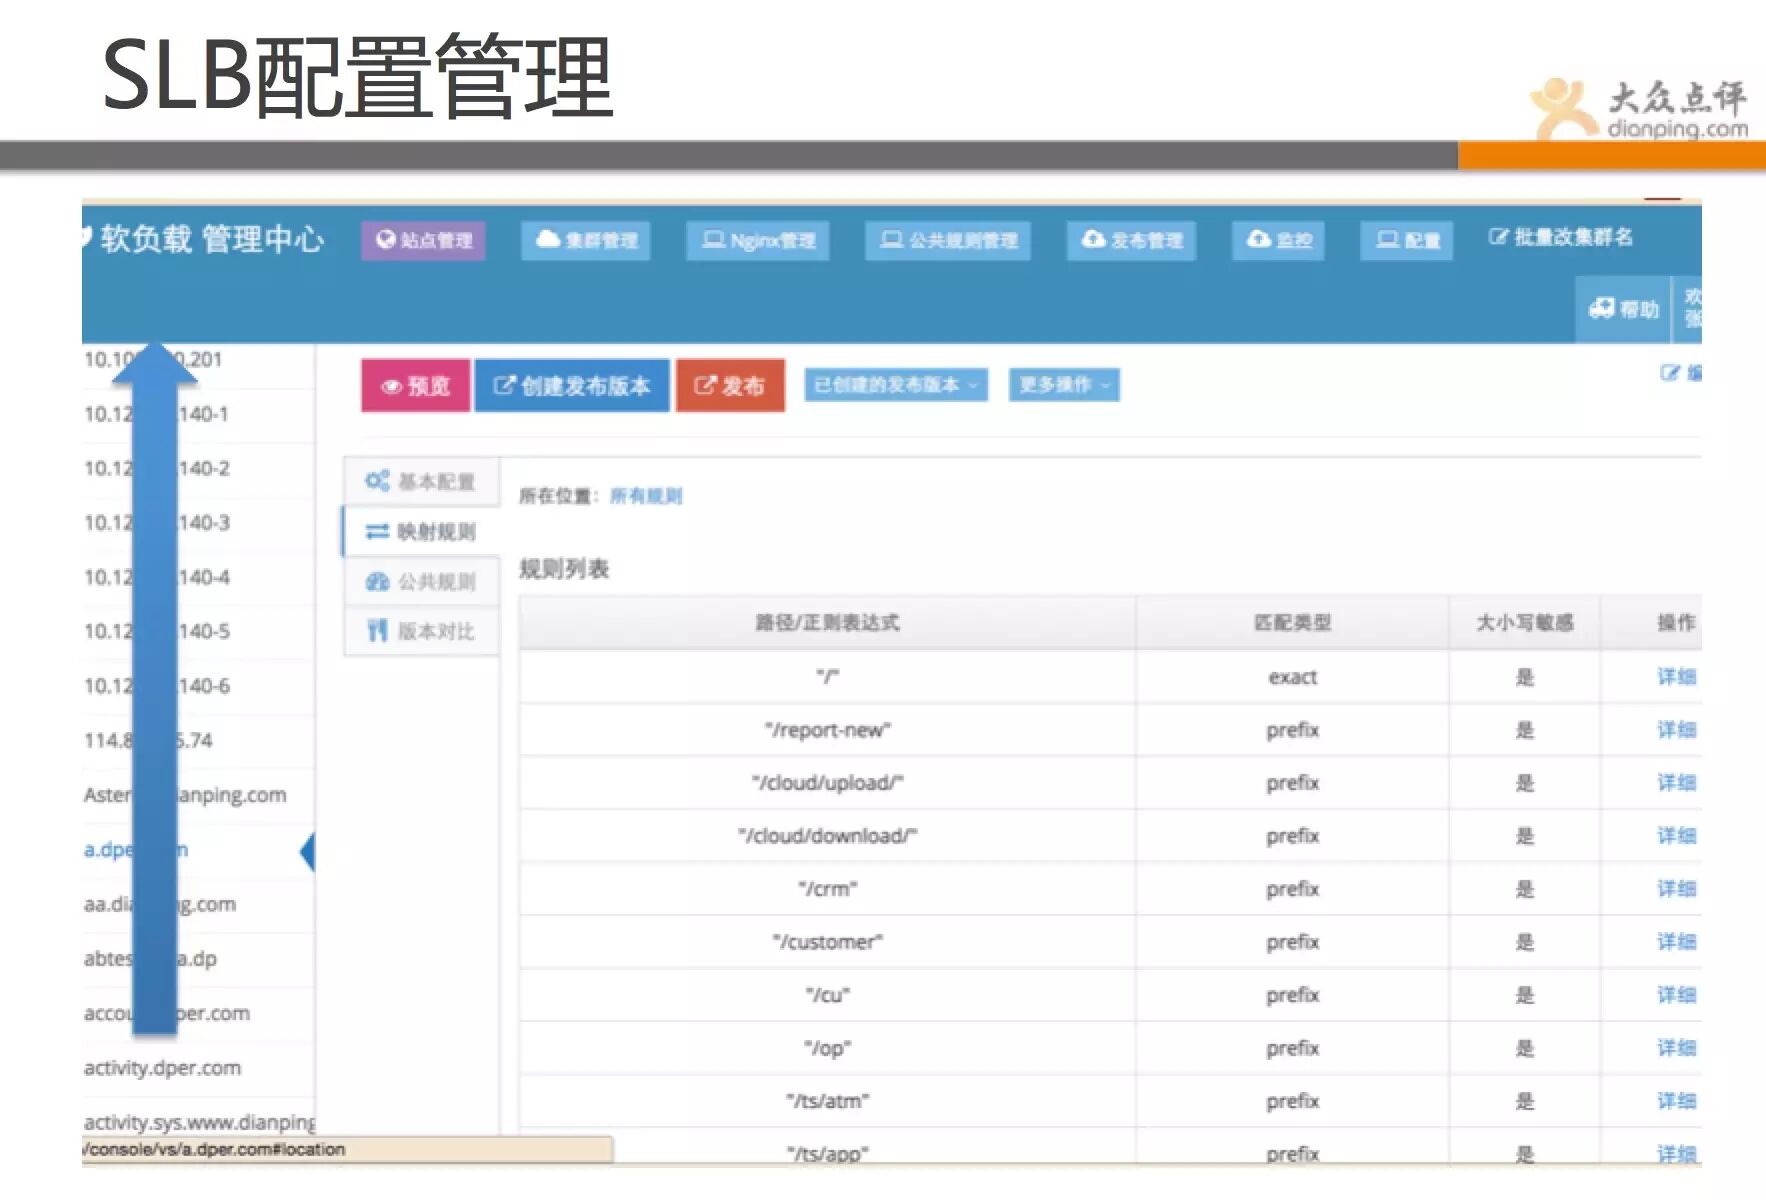Open 监控 in the top navigation
Screen dimensions: 1766x1200
coord(1278,240)
